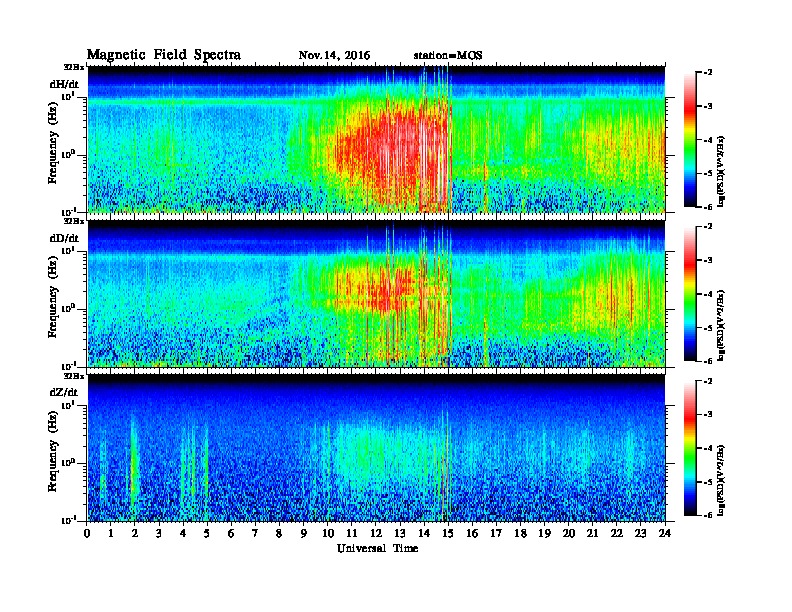
Task: Click hour tick label 22 on the time axis
Action: [617, 534]
